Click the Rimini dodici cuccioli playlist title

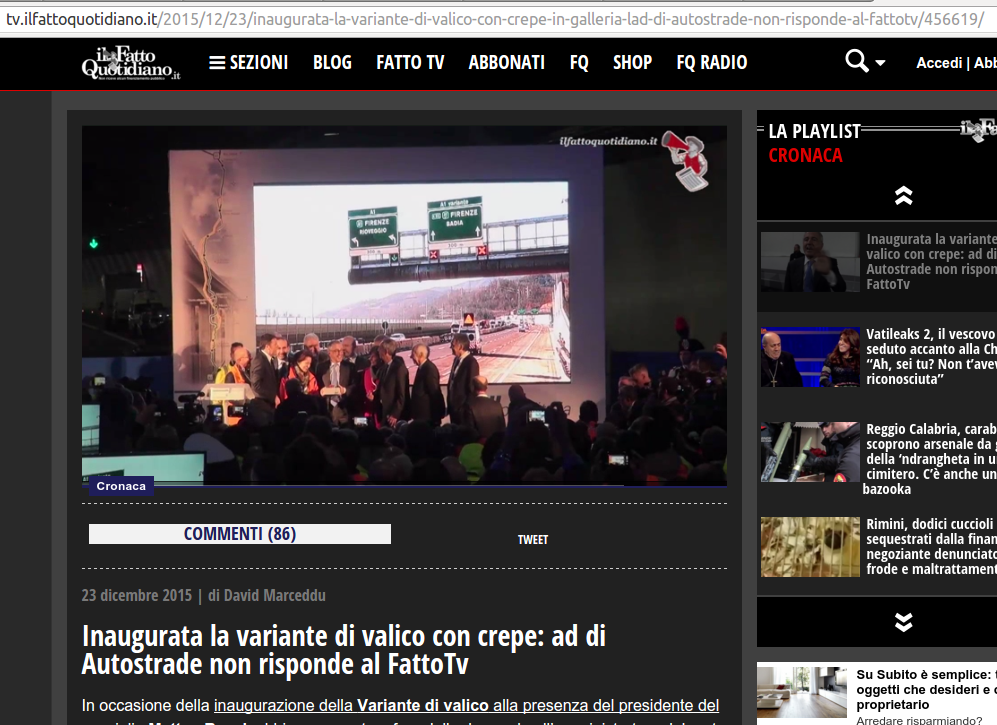click(931, 546)
